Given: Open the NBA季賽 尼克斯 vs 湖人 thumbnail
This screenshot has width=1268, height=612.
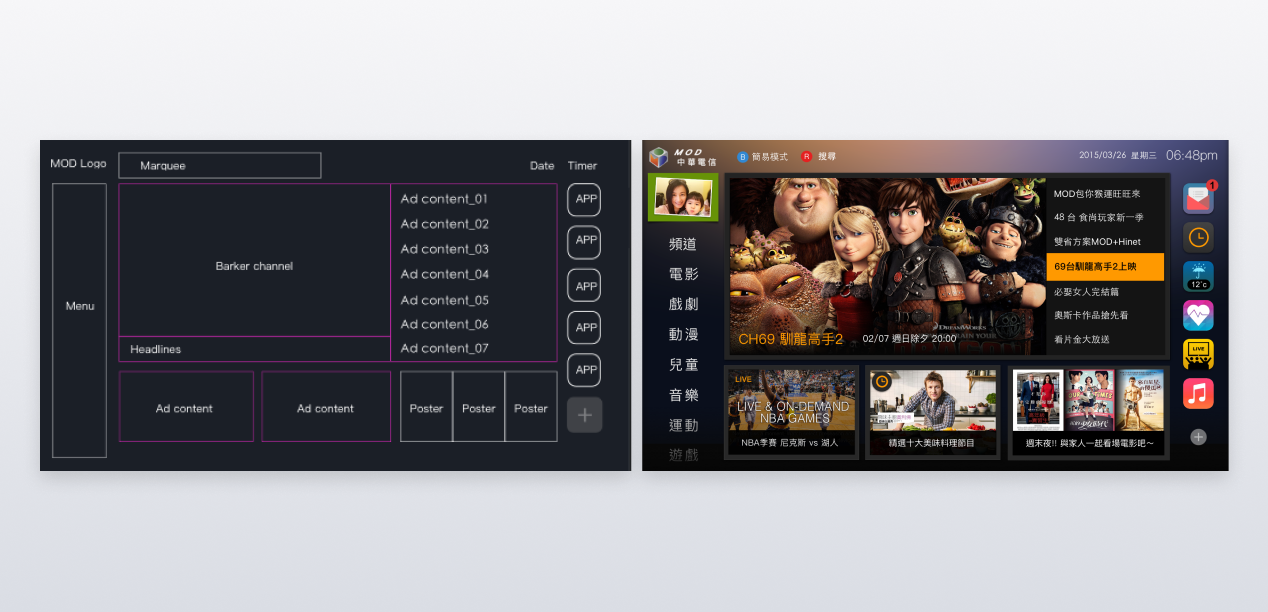Looking at the screenshot, I should pyautogui.click(x=789, y=412).
